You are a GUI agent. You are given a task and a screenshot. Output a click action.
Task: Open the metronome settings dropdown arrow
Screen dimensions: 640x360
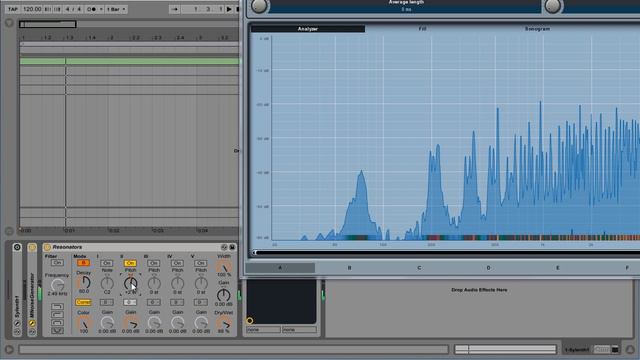tap(101, 9)
